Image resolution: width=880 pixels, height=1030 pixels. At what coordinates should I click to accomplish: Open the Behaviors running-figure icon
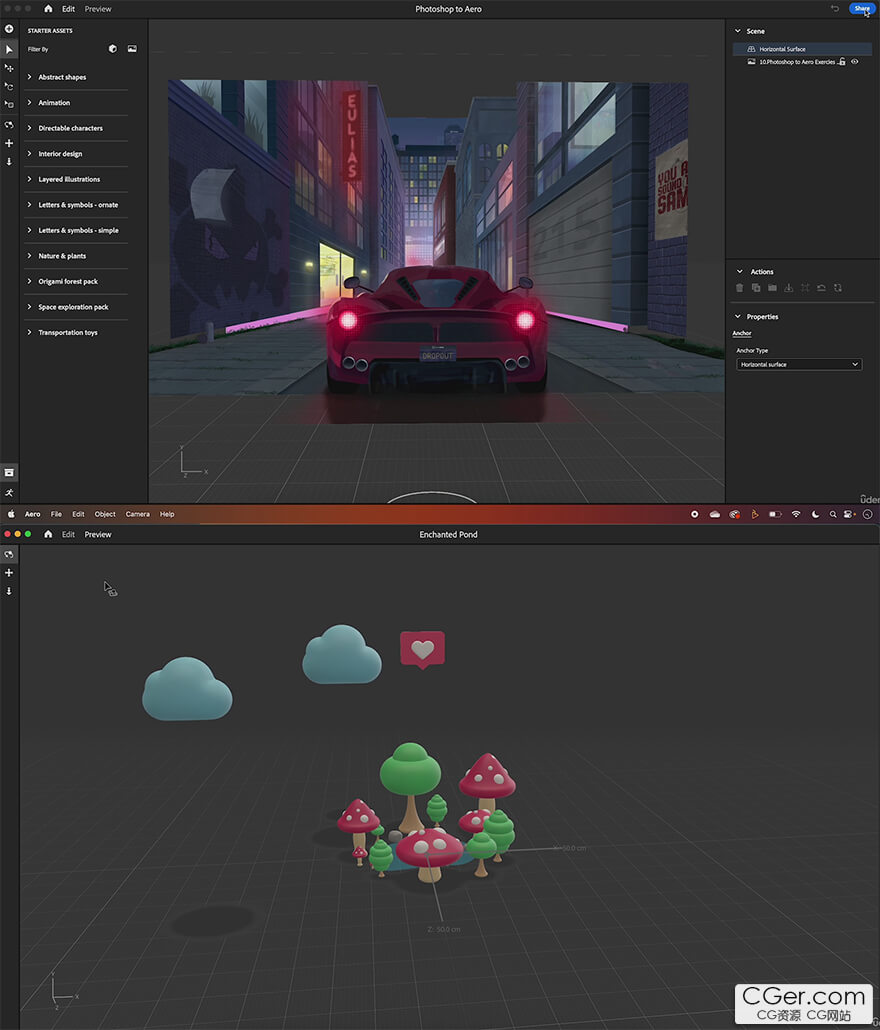tap(9, 493)
